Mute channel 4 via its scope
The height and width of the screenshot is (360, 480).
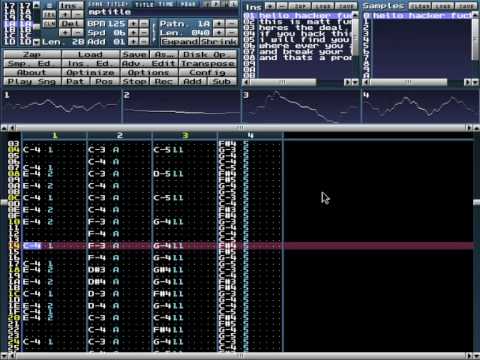tap(420, 106)
